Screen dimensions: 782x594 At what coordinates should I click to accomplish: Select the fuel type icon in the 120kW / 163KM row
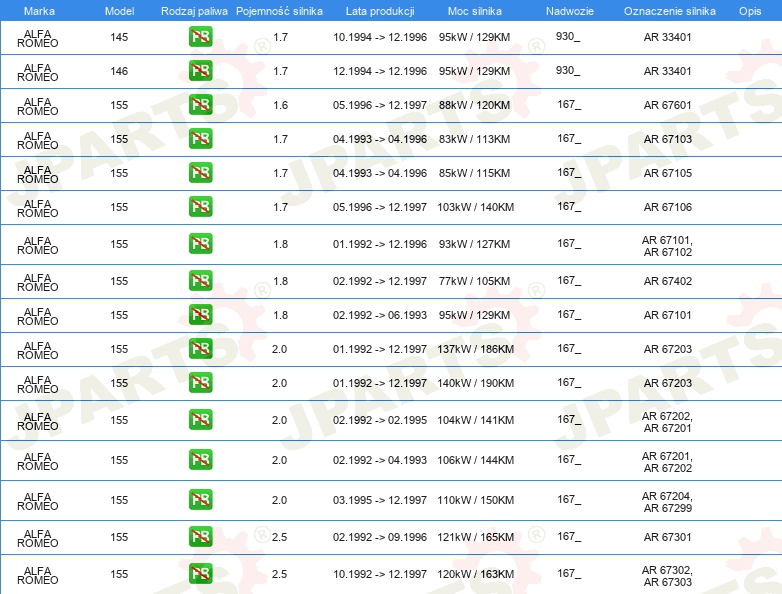tap(200, 574)
